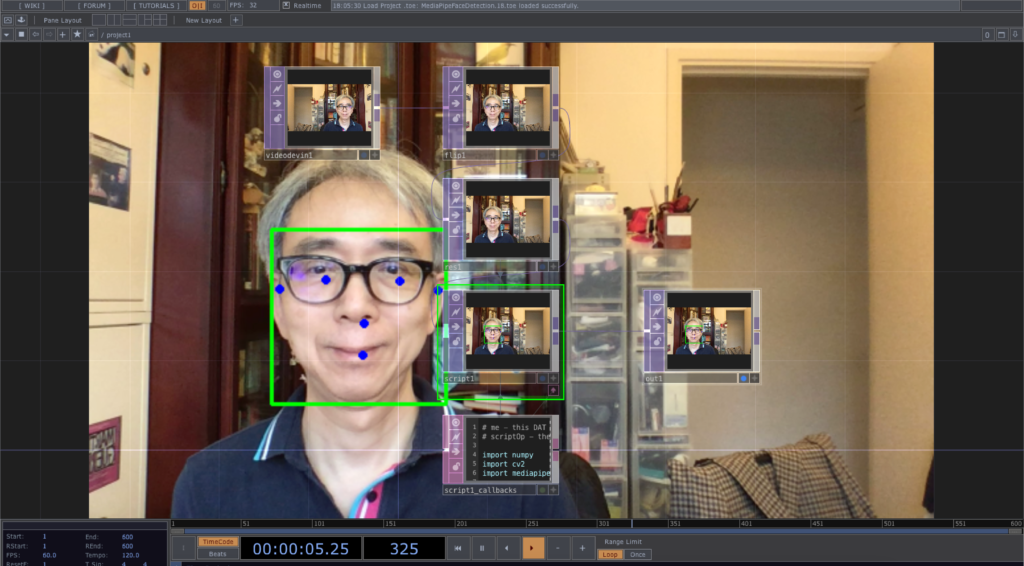Select the top-bottom split pane layout
The width and height of the screenshot is (1024, 566).
click(129, 20)
